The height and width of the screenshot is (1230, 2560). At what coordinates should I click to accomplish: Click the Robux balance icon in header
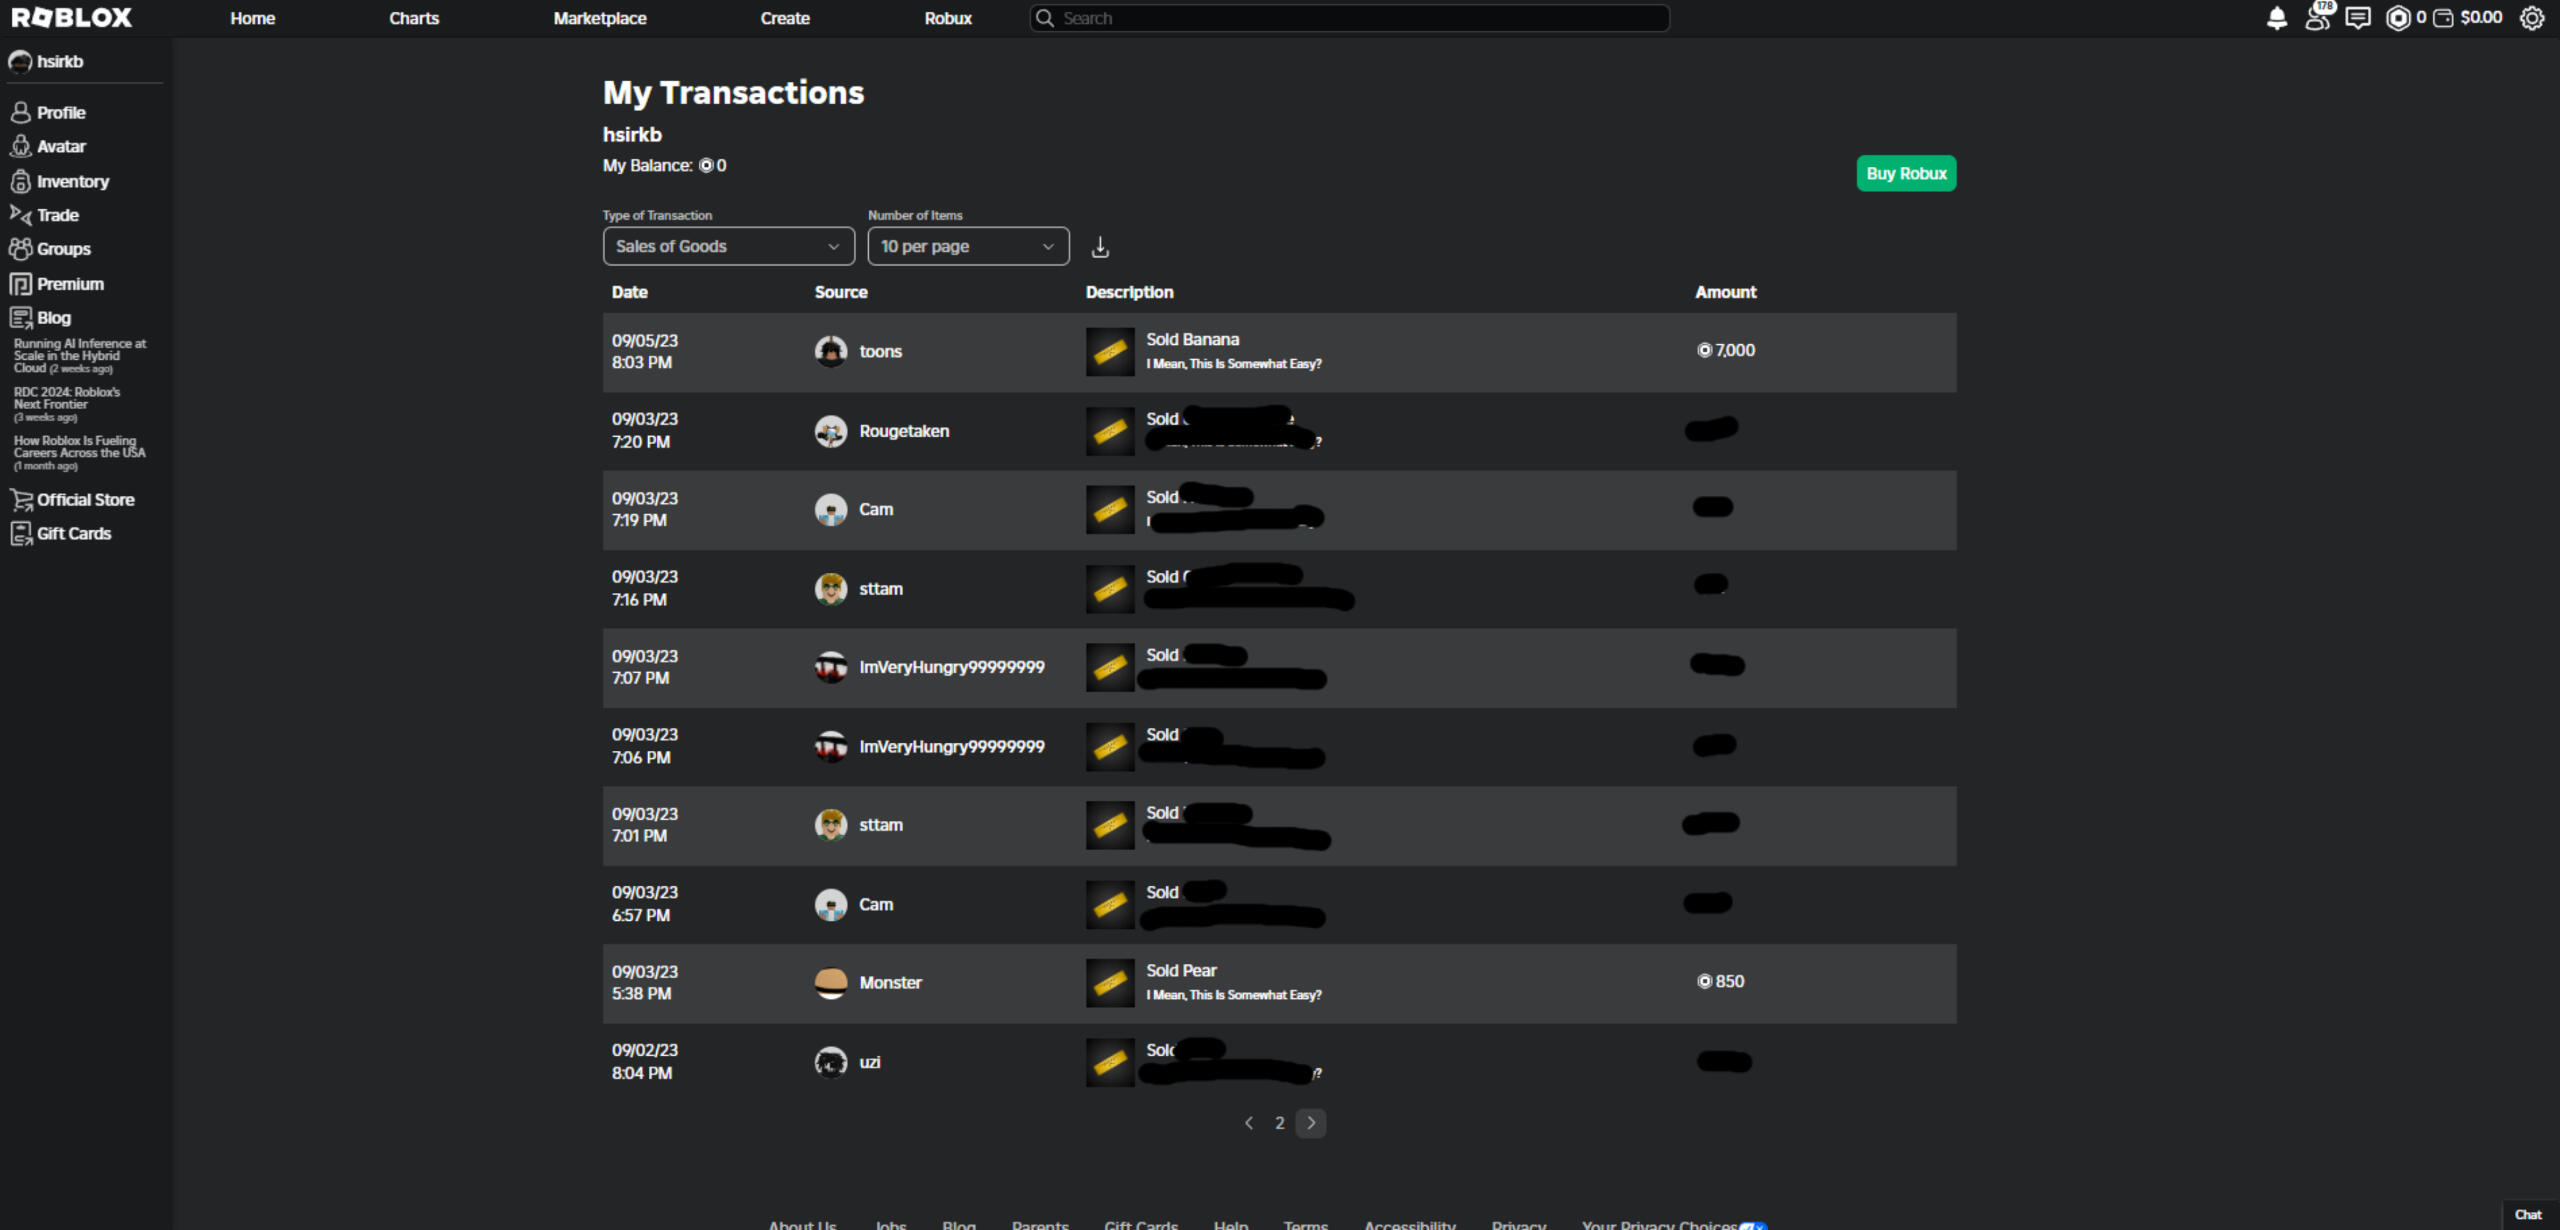coord(2397,18)
